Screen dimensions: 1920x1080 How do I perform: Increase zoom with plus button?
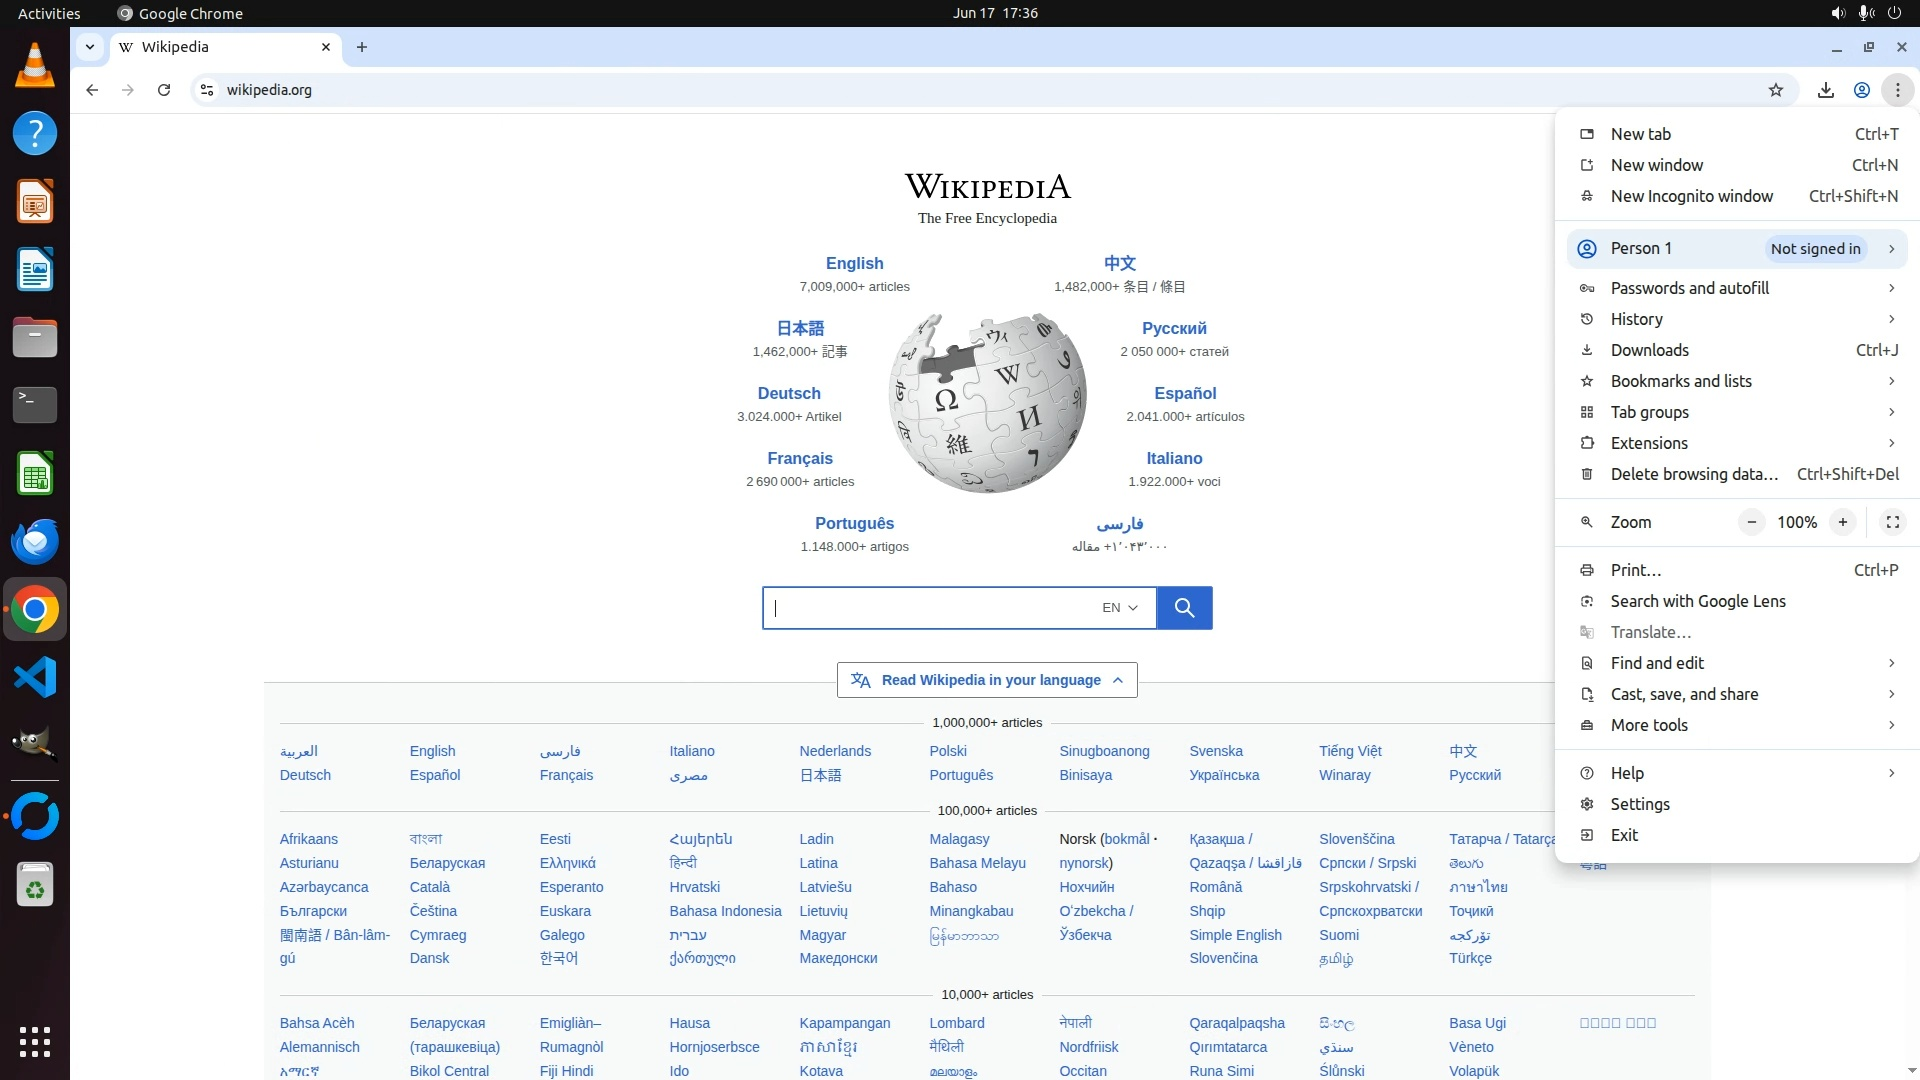[x=1843, y=522]
